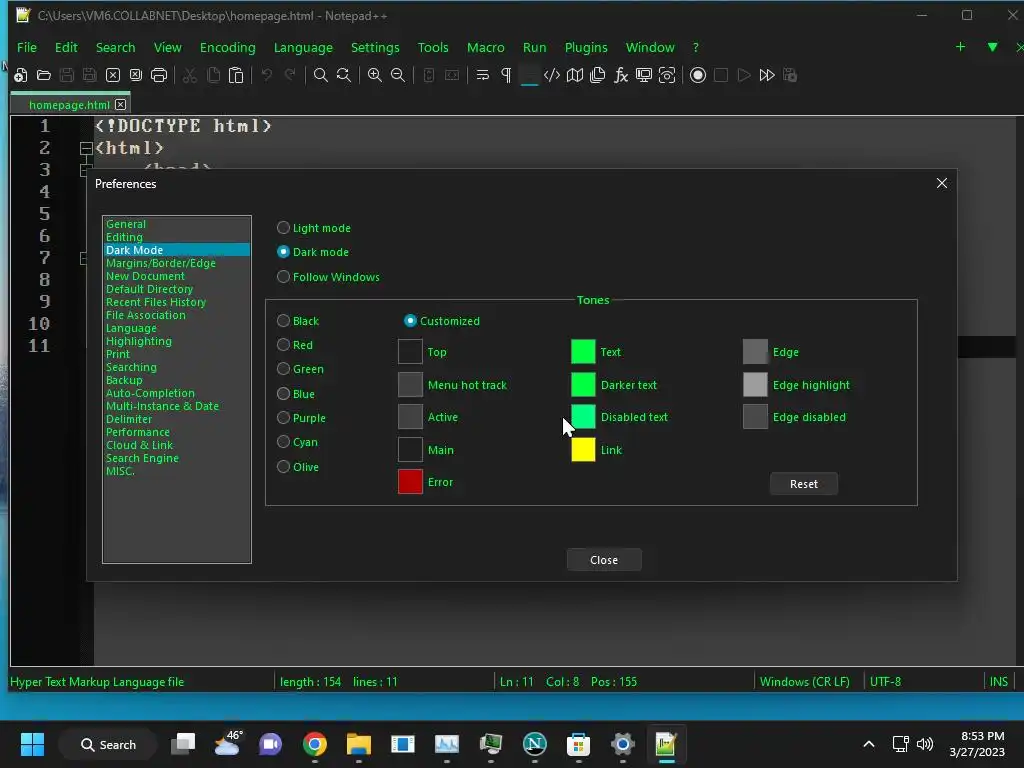Click the Playback macro icon

click(744, 75)
